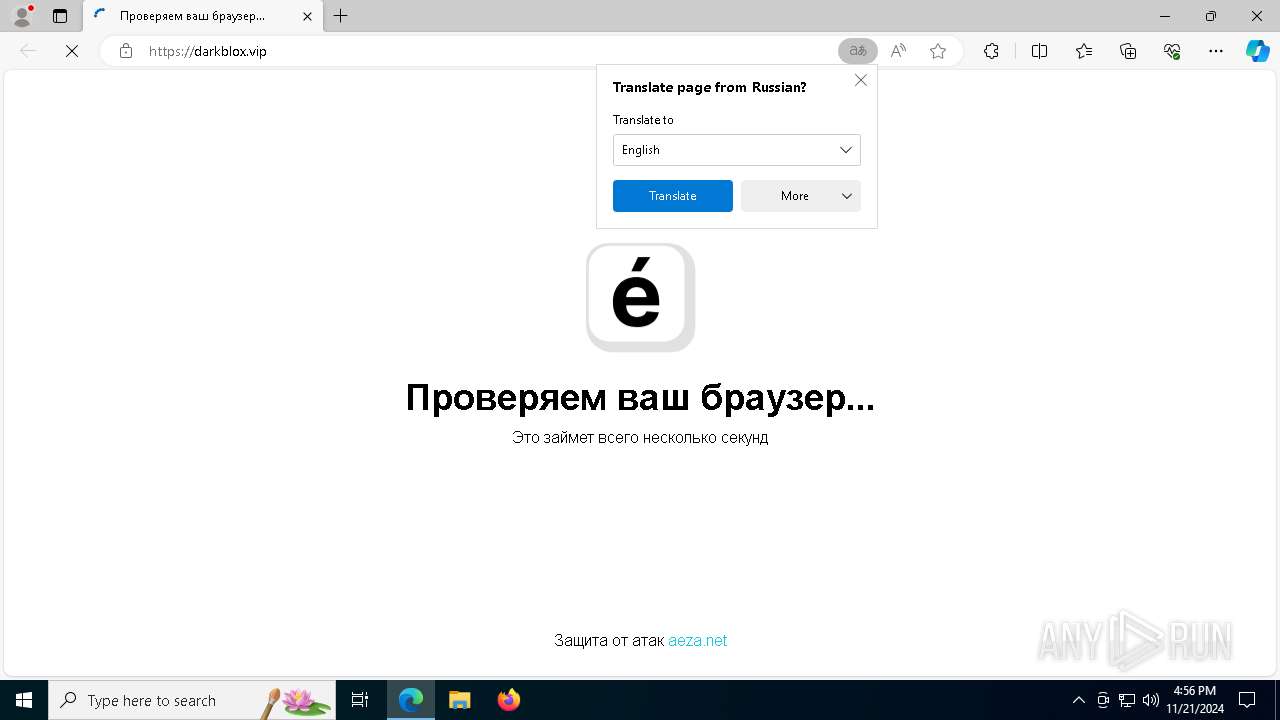Go back with the back arrow
The width and height of the screenshot is (1280, 720).
click(x=28, y=51)
